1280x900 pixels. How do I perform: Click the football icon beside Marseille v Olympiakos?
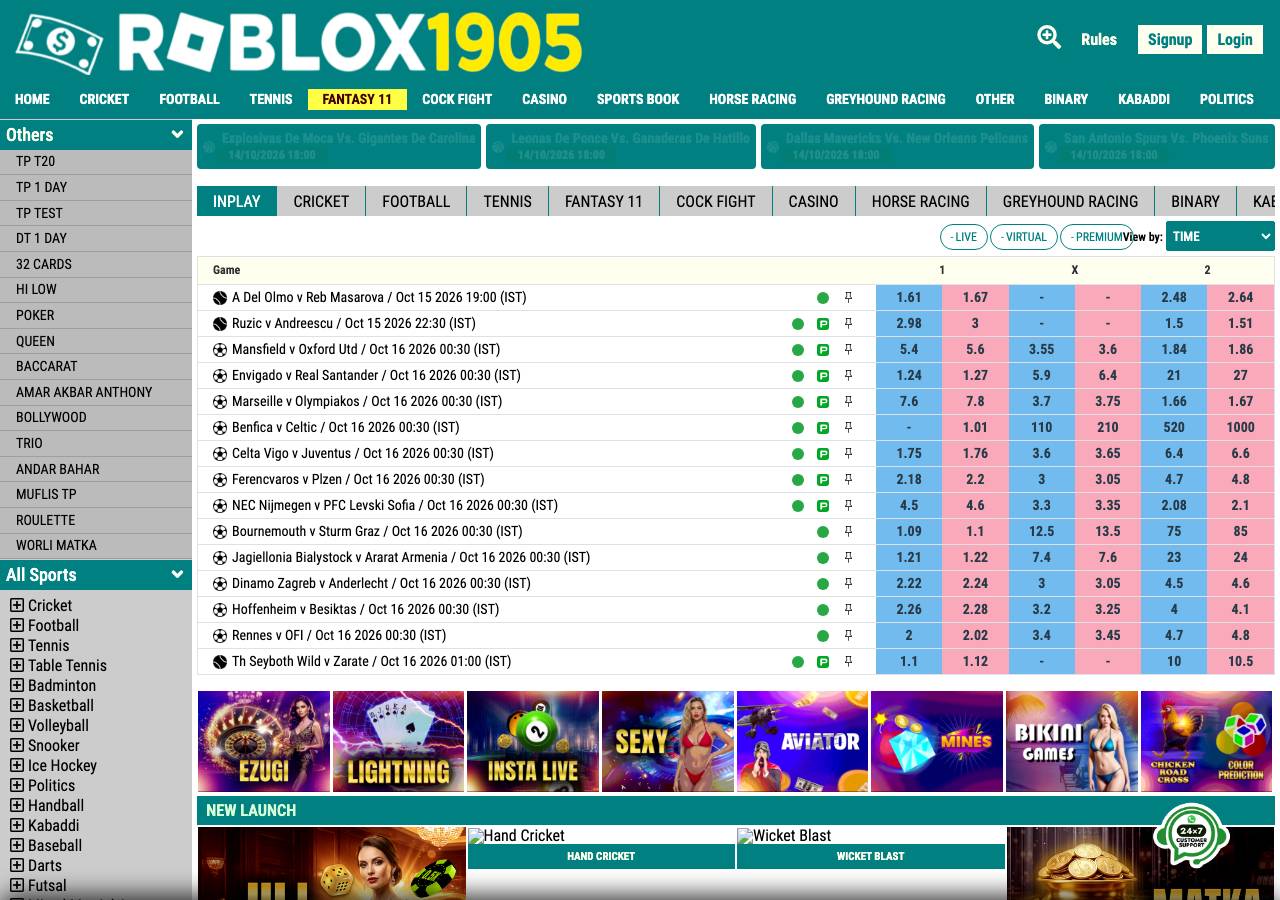220,401
